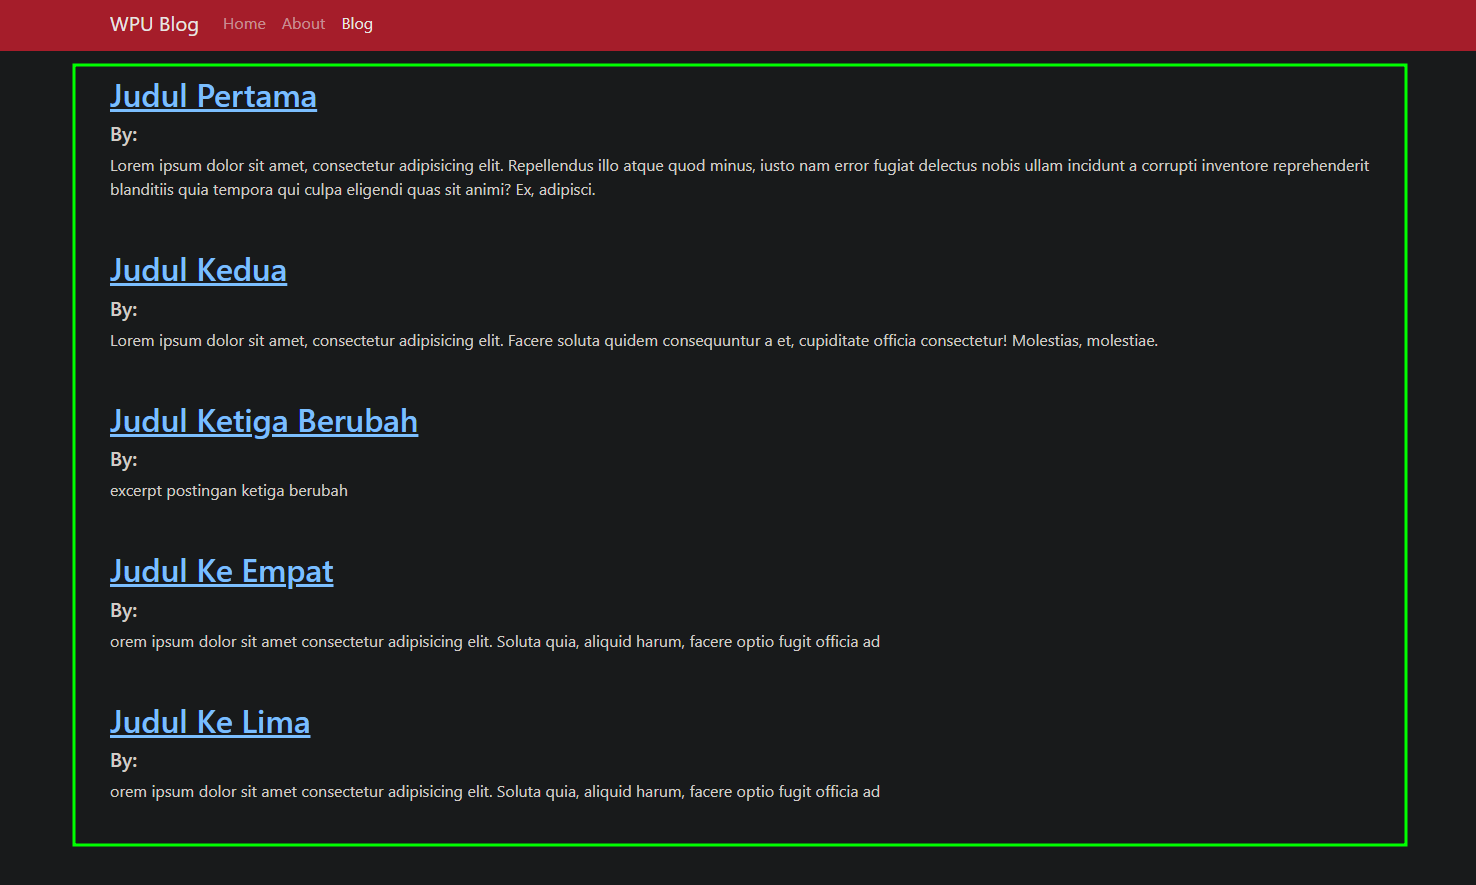Click the excerpt under Judul Ke Lima
Screen dimensions: 1476x885
click(495, 792)
